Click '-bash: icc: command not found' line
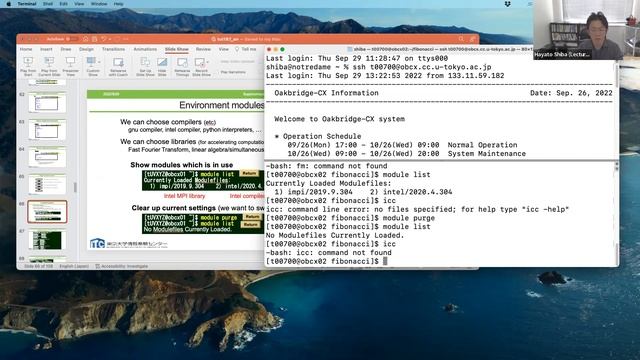This screenshot has width=640, height=360. point(329,253)
